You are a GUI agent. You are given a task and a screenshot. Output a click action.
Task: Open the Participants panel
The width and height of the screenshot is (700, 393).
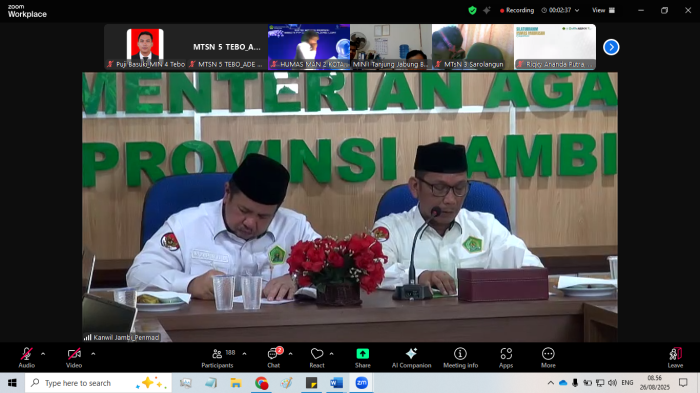point(217,358)
